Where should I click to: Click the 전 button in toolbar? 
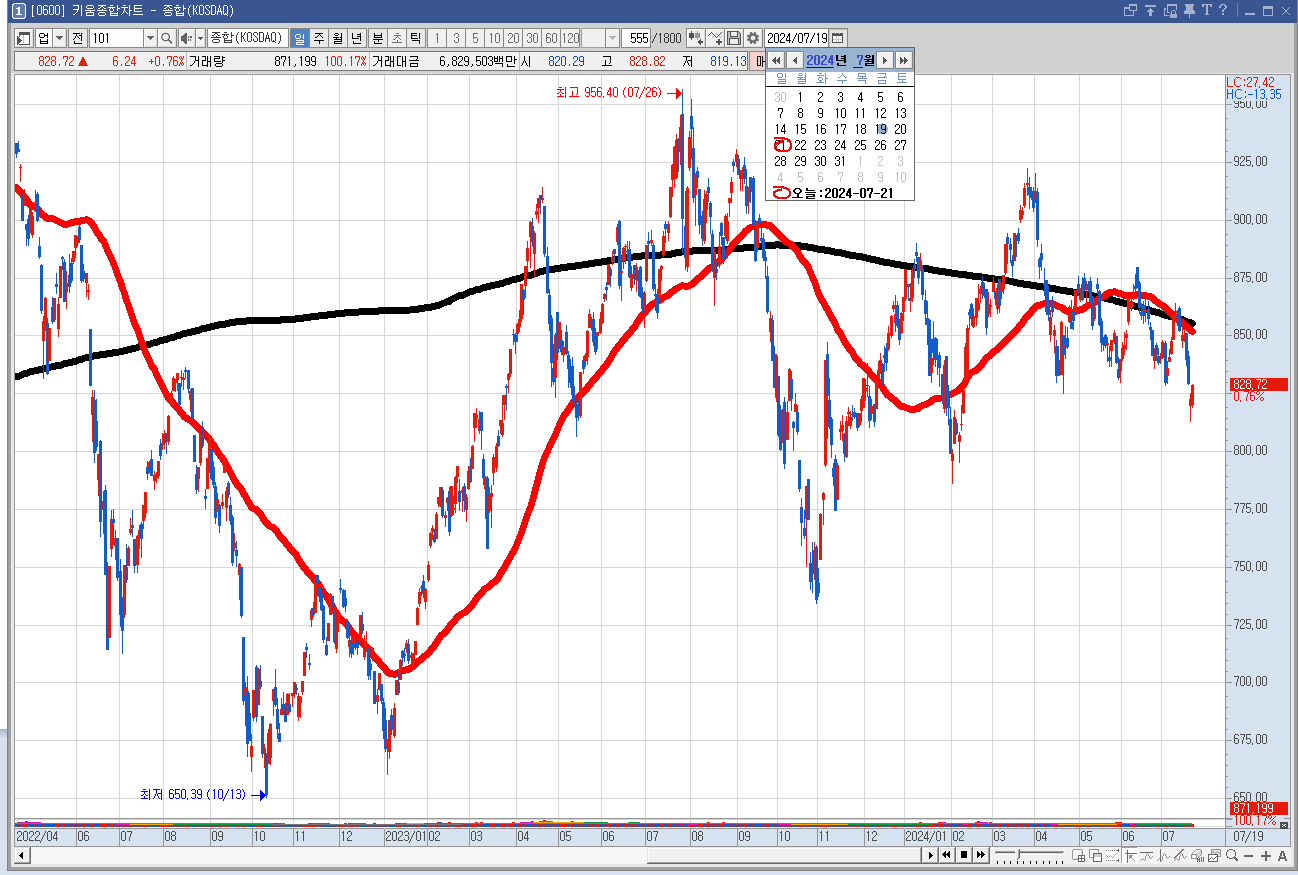pyautogui.click(x=77, y=38)
